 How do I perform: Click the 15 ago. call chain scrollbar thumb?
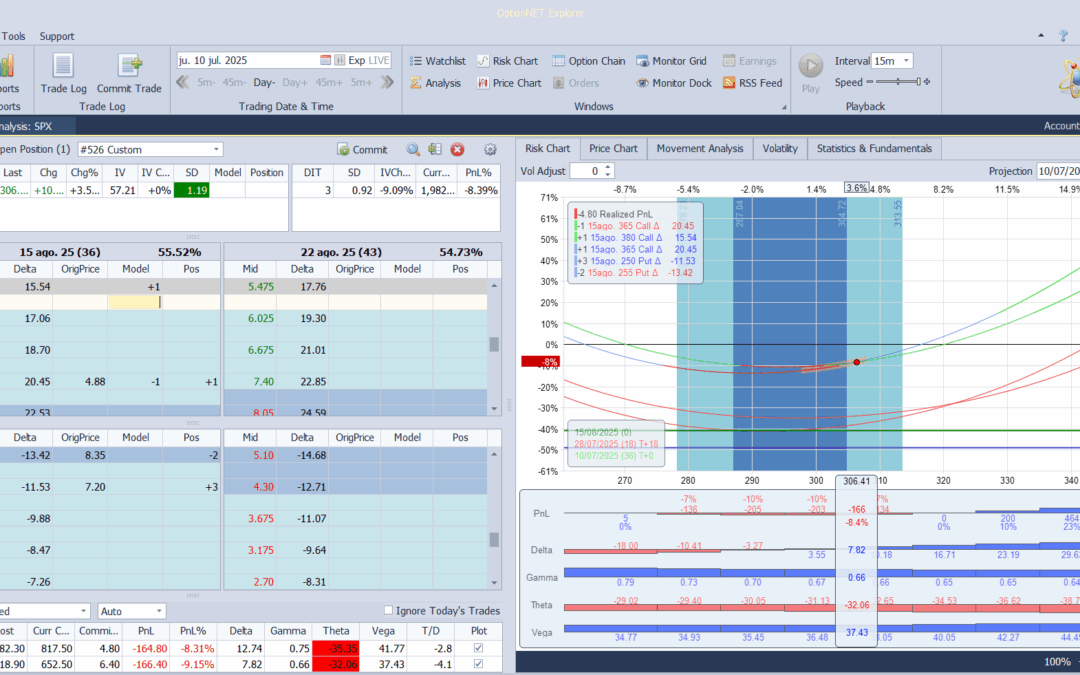(494, 344)
